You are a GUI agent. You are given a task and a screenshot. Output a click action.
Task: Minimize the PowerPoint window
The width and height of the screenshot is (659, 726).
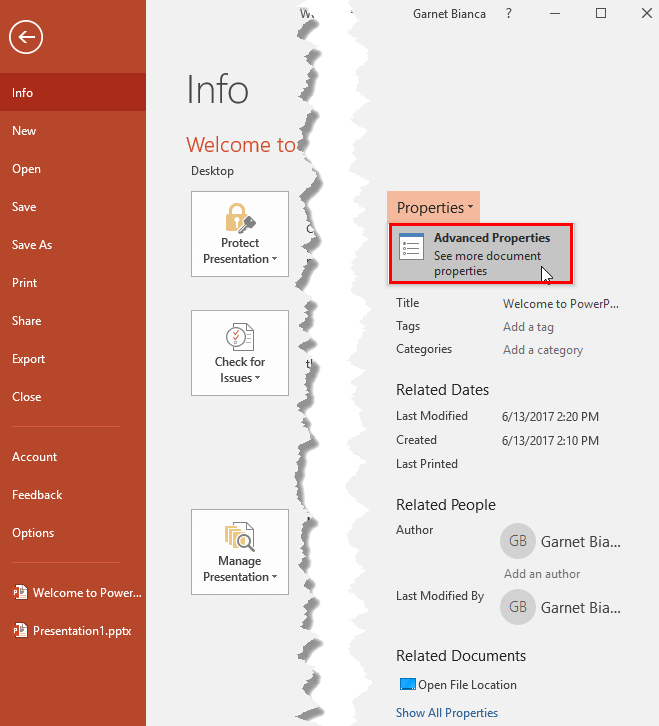click(x=555, y=13)
